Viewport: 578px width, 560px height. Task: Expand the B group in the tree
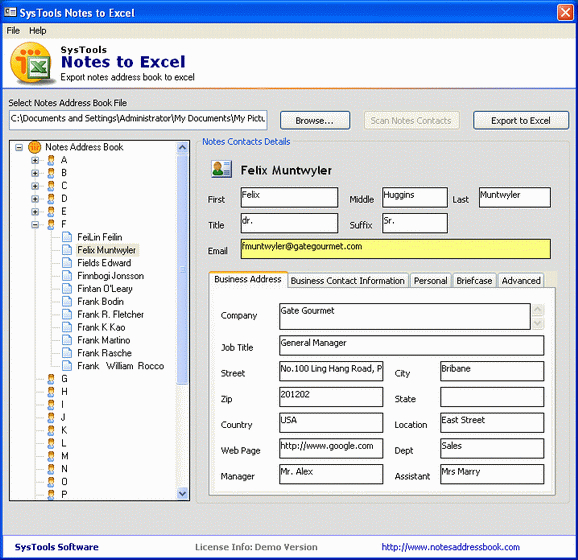pyautogui.click(x=35, y=173)
